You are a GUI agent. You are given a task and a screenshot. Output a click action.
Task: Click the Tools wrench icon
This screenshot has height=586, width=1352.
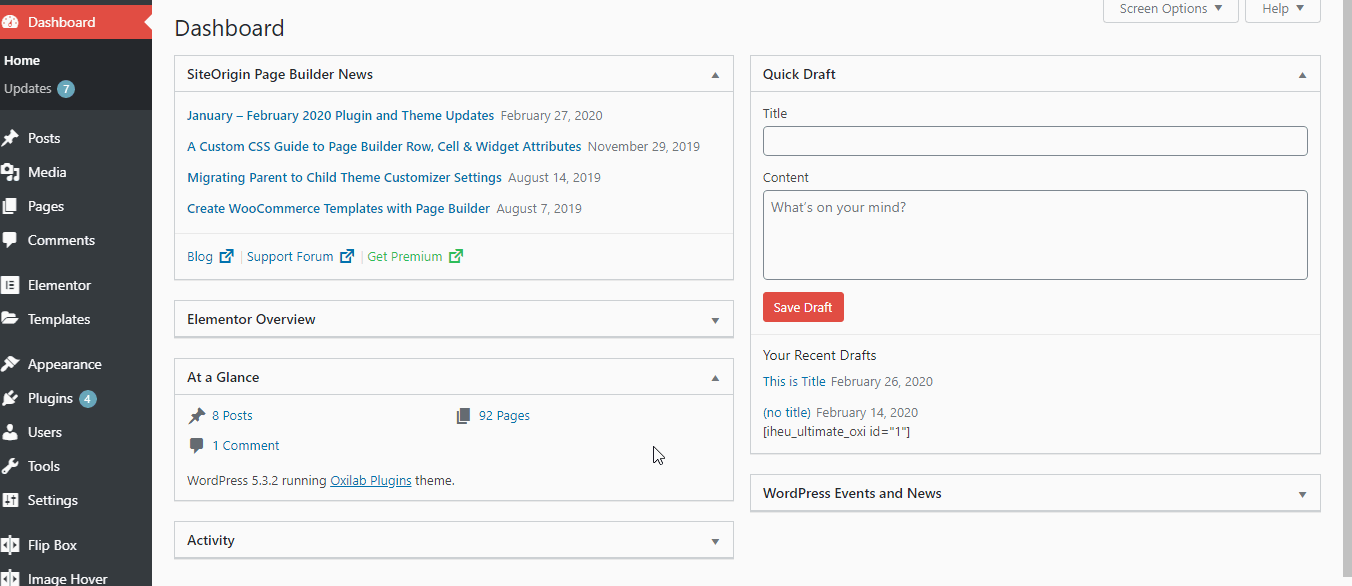click(x=10, y=466)
